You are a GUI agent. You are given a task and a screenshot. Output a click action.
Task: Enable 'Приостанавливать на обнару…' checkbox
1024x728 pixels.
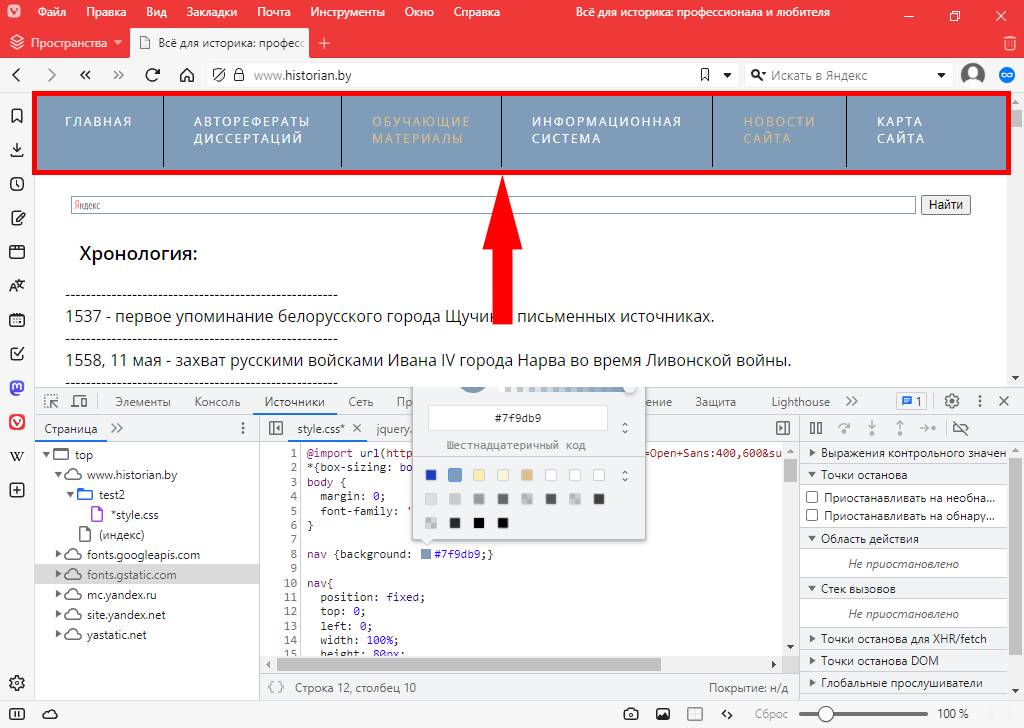(x=813, y=516)
